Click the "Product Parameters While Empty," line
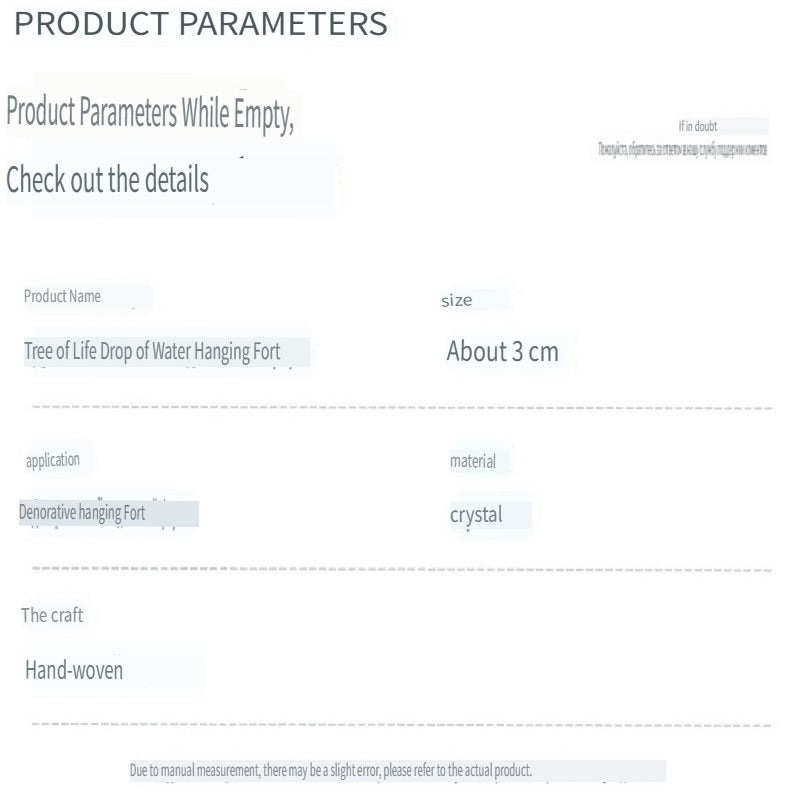The width and height of the screenshot is (800, 800). click(x=150, y=114)
